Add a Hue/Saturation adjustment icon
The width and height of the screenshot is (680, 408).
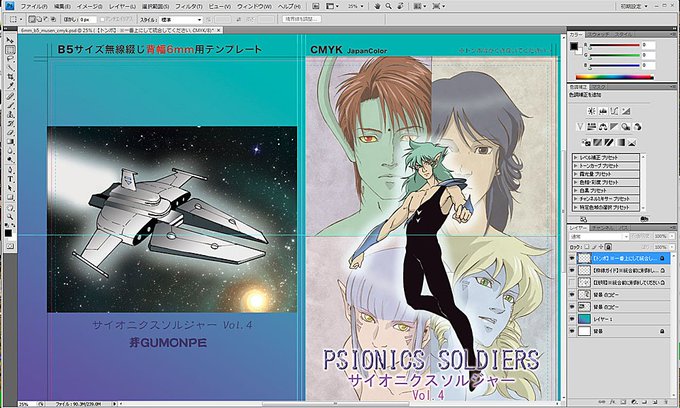pos(592,127)
